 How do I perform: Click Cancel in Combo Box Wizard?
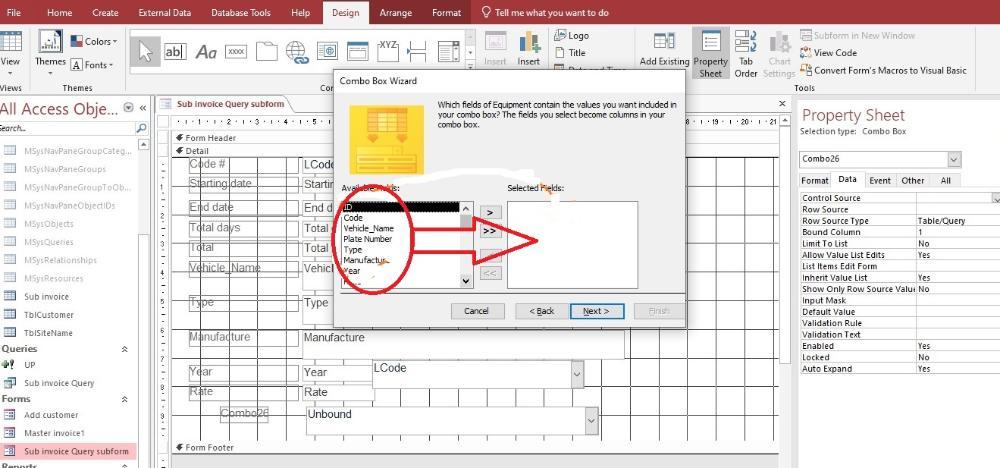click(x=476, y=311)
